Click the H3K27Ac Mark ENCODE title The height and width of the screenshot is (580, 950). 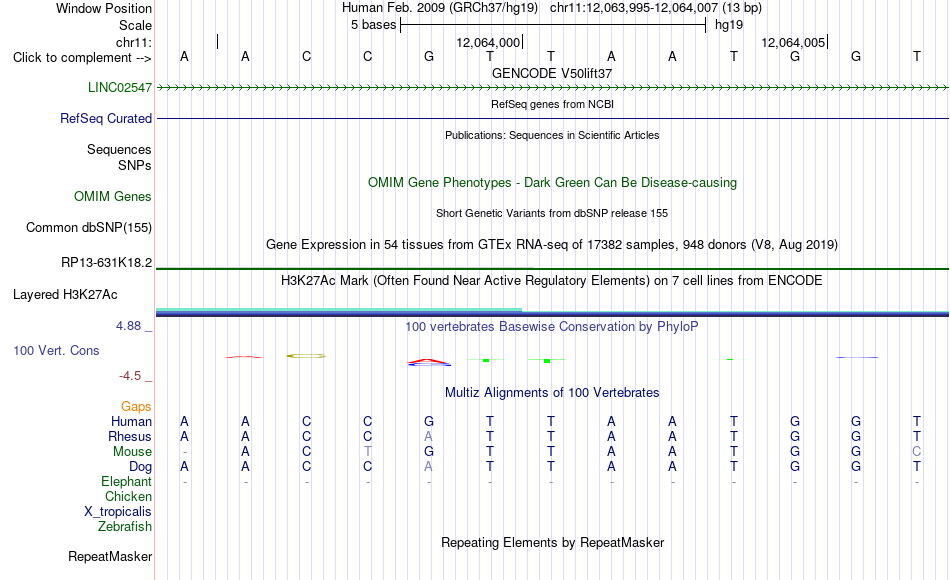coord(552,281)
